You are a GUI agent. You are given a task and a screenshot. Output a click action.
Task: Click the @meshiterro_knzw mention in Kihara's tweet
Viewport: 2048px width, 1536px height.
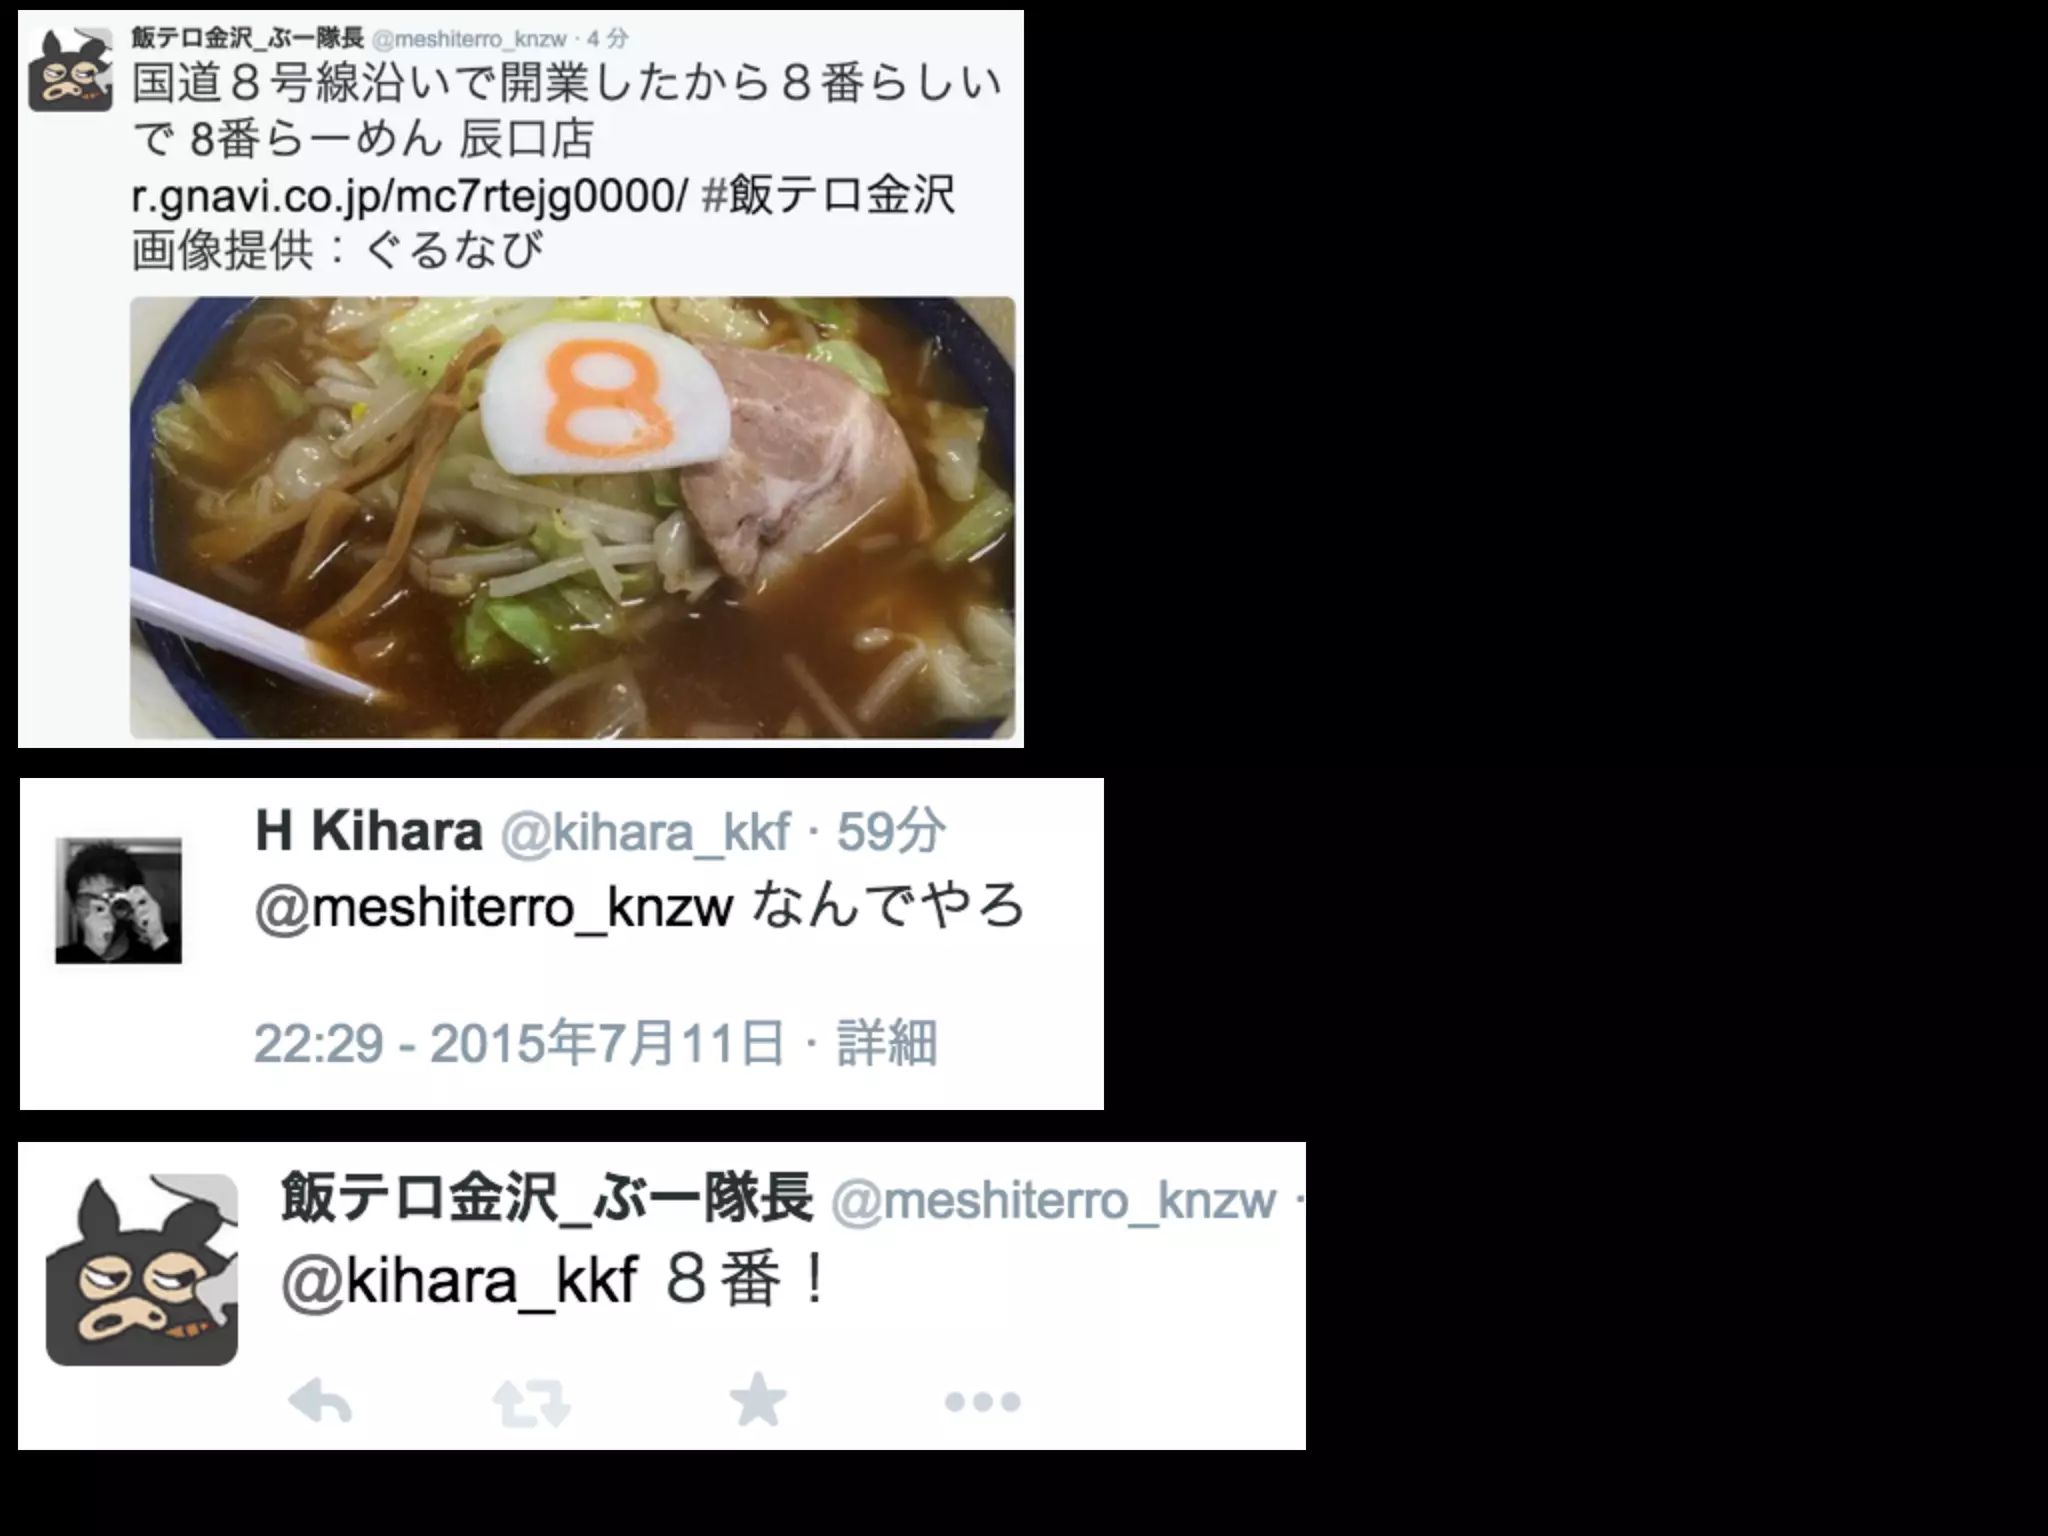coord(494,908)
